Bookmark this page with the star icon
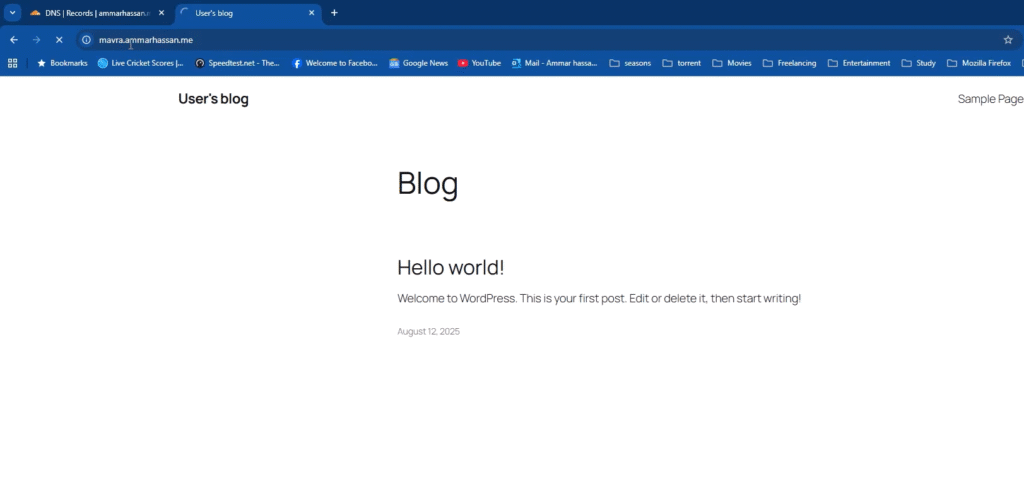 tap(1007, 40)
